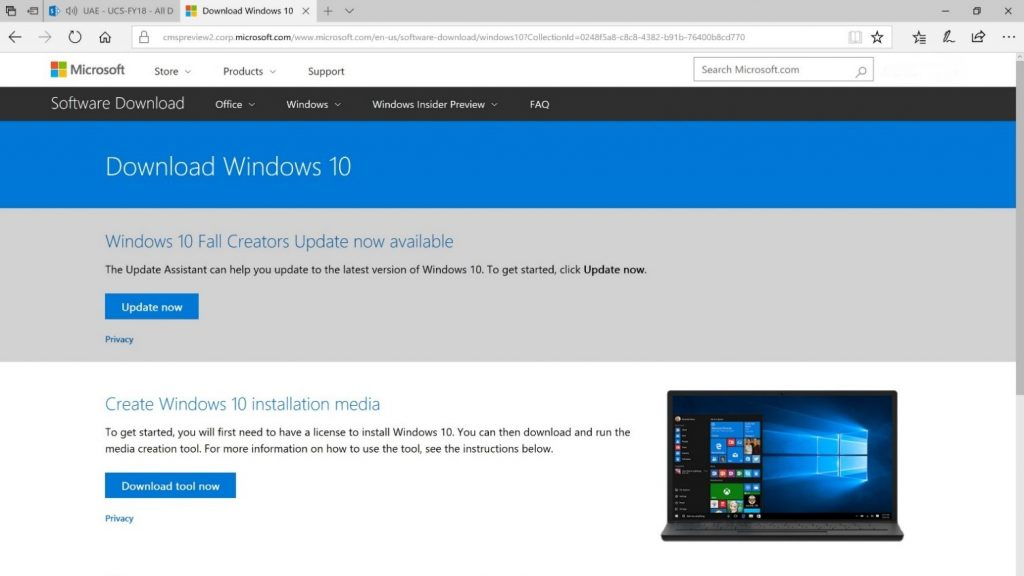
Task: Click Create Windows 10 installation media heading
Action: pyautogui.click(x=242, y=404)
